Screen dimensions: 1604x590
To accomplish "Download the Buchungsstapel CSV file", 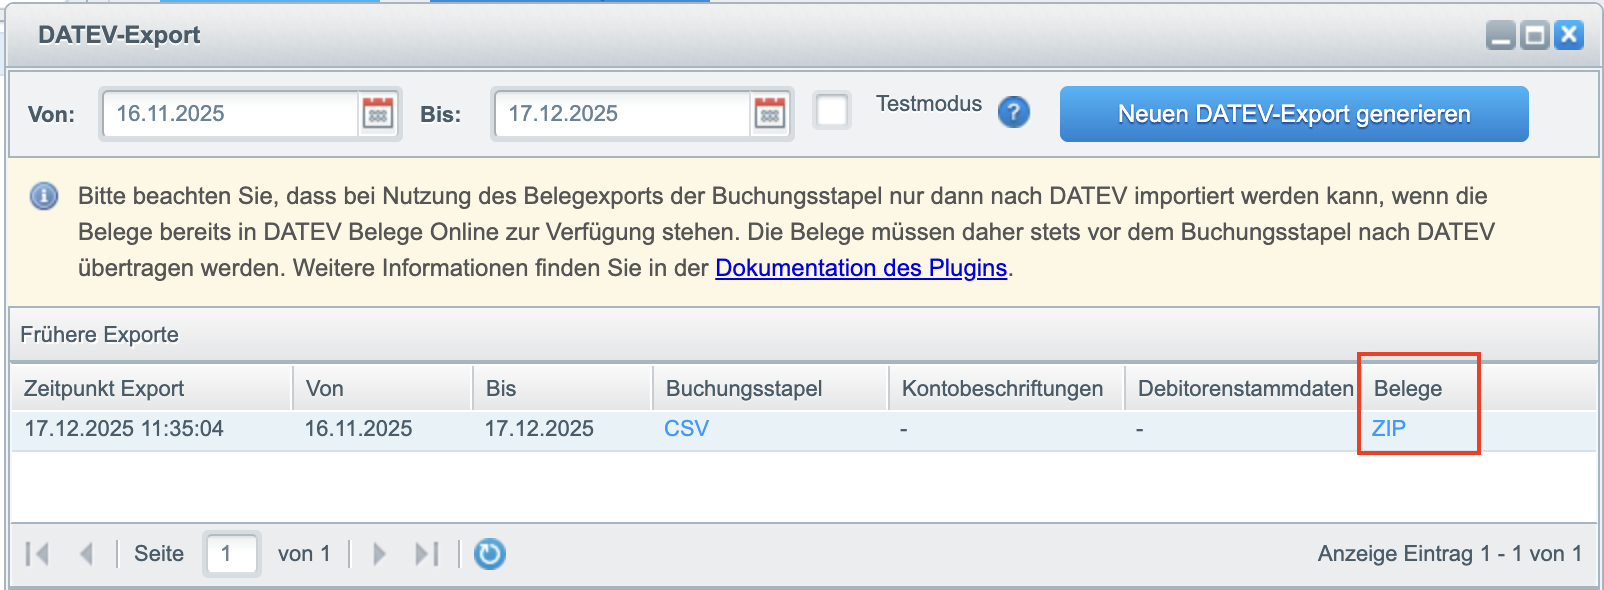I will pyautogui.click(x=686, y=428).
